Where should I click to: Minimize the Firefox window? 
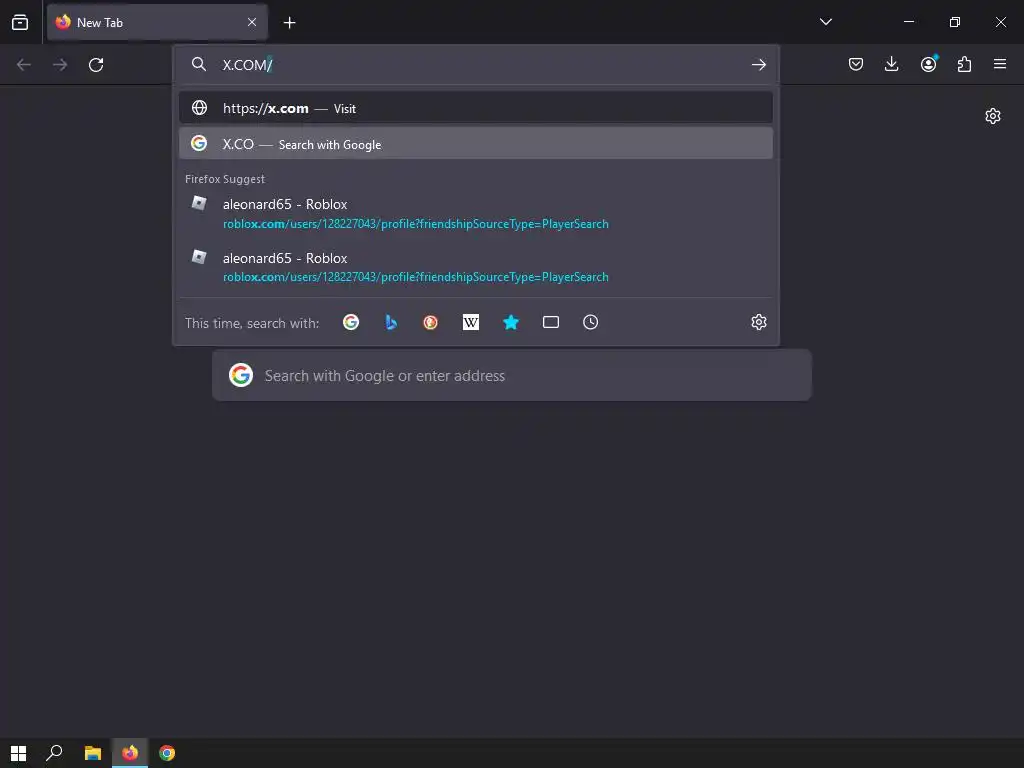tap(908, 22)
